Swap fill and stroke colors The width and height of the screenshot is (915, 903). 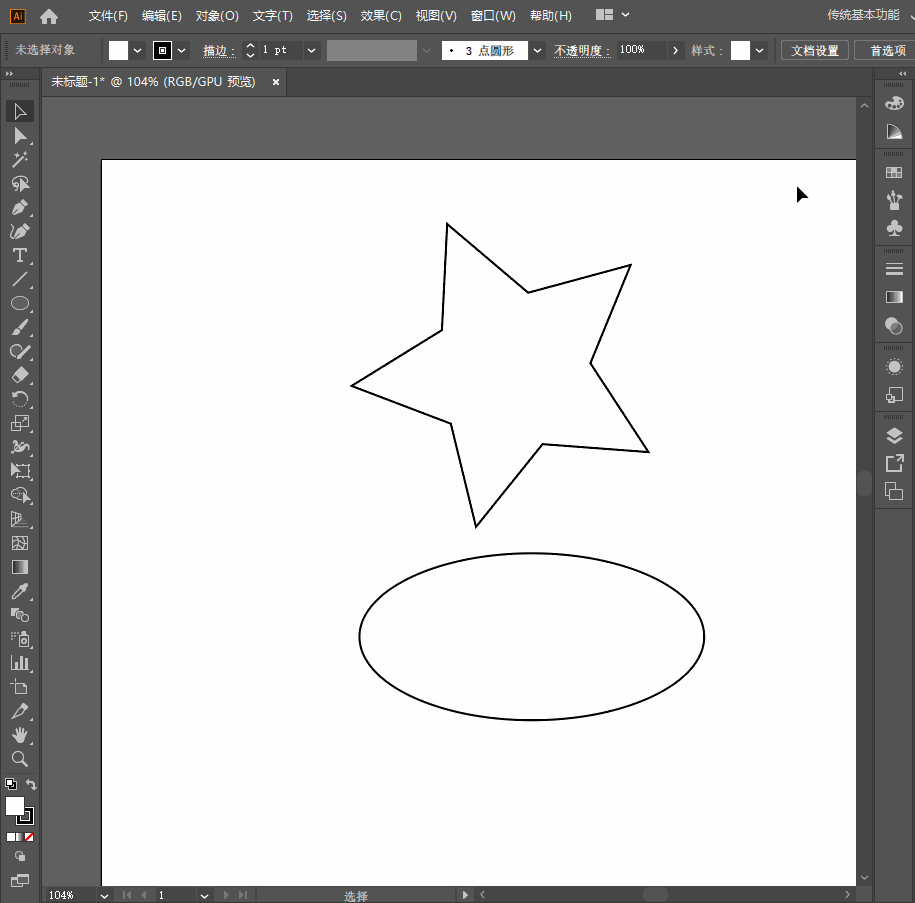[31, 785]
